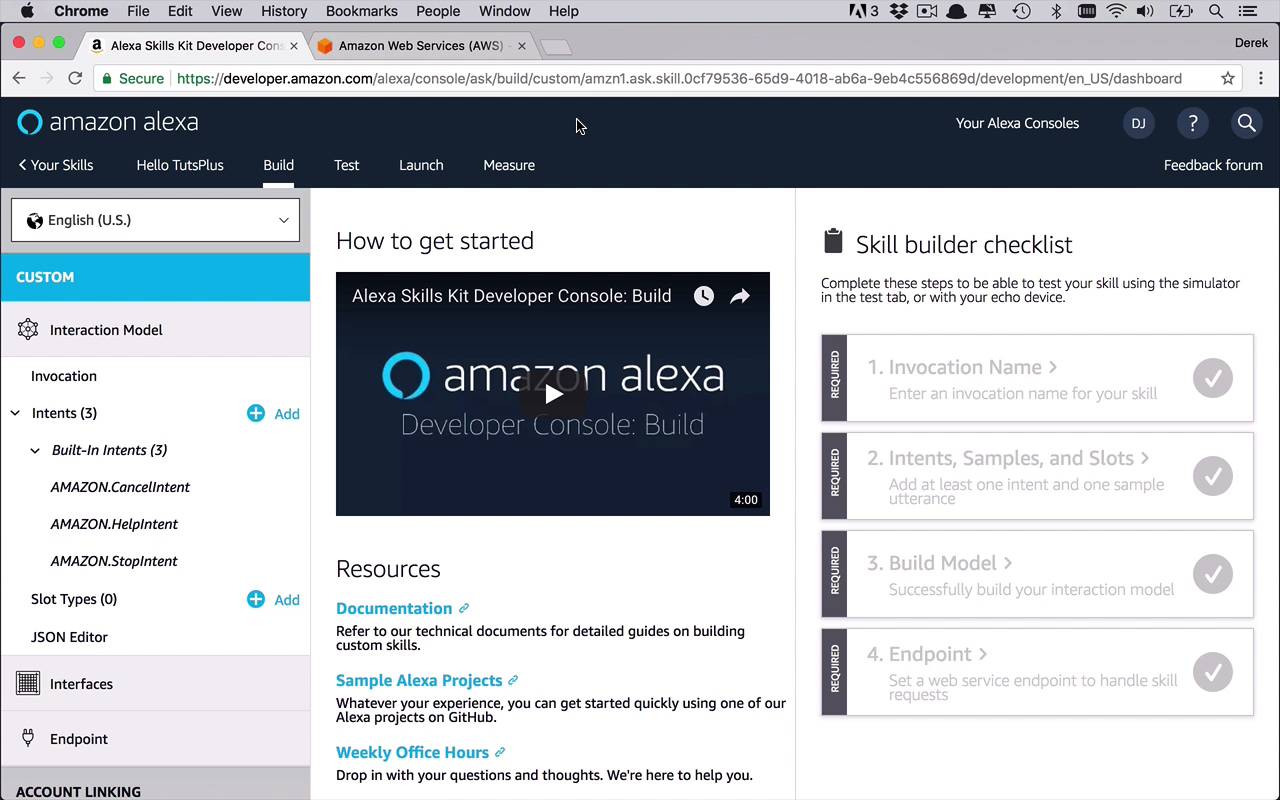The width and height of the screenshot is (1280, 800).
Task: Open Your Alexa Consoles menu
Action: point(1017,123)
